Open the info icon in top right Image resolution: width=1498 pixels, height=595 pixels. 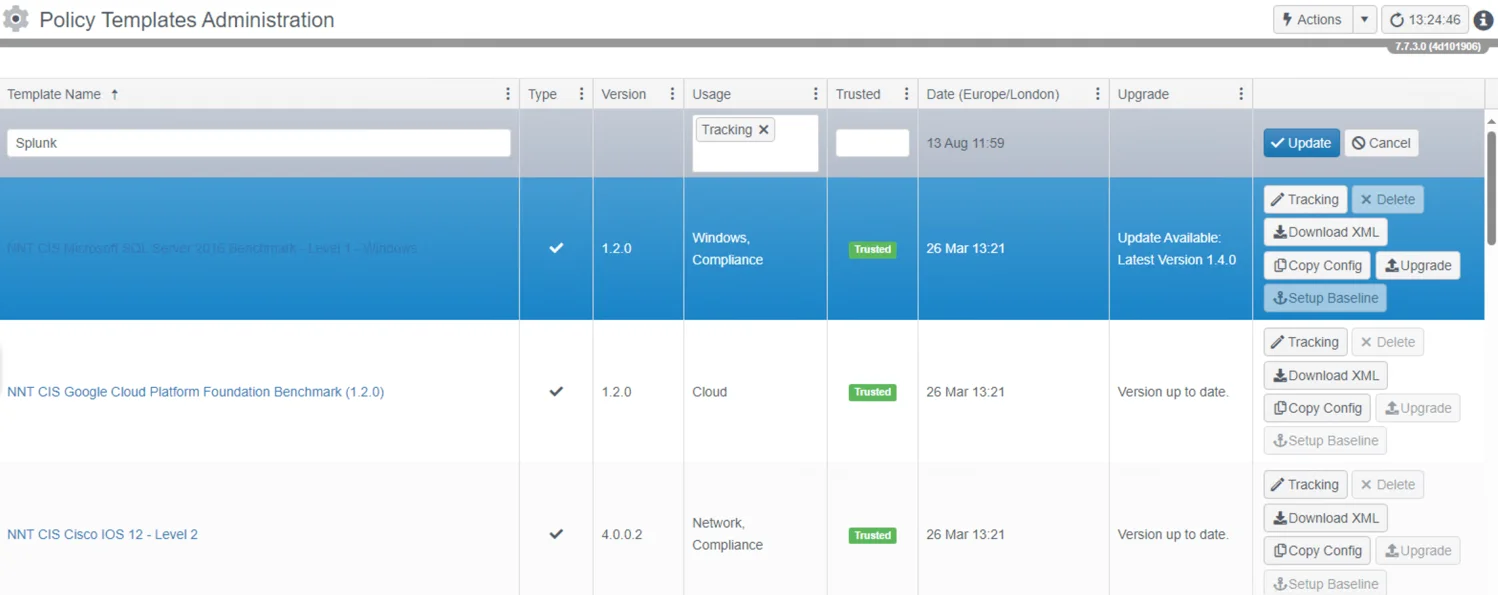pos(1483,20)
